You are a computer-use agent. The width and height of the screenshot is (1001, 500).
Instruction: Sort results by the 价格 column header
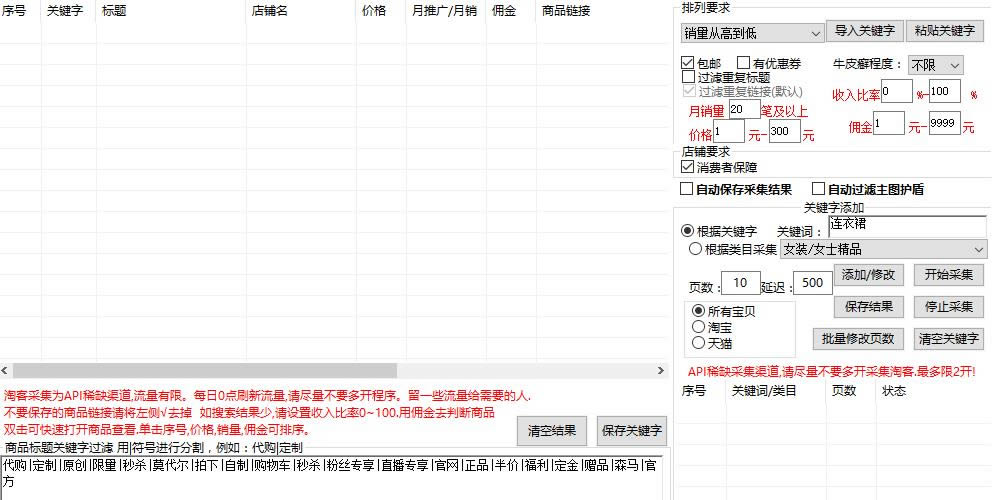coord(372,11)
